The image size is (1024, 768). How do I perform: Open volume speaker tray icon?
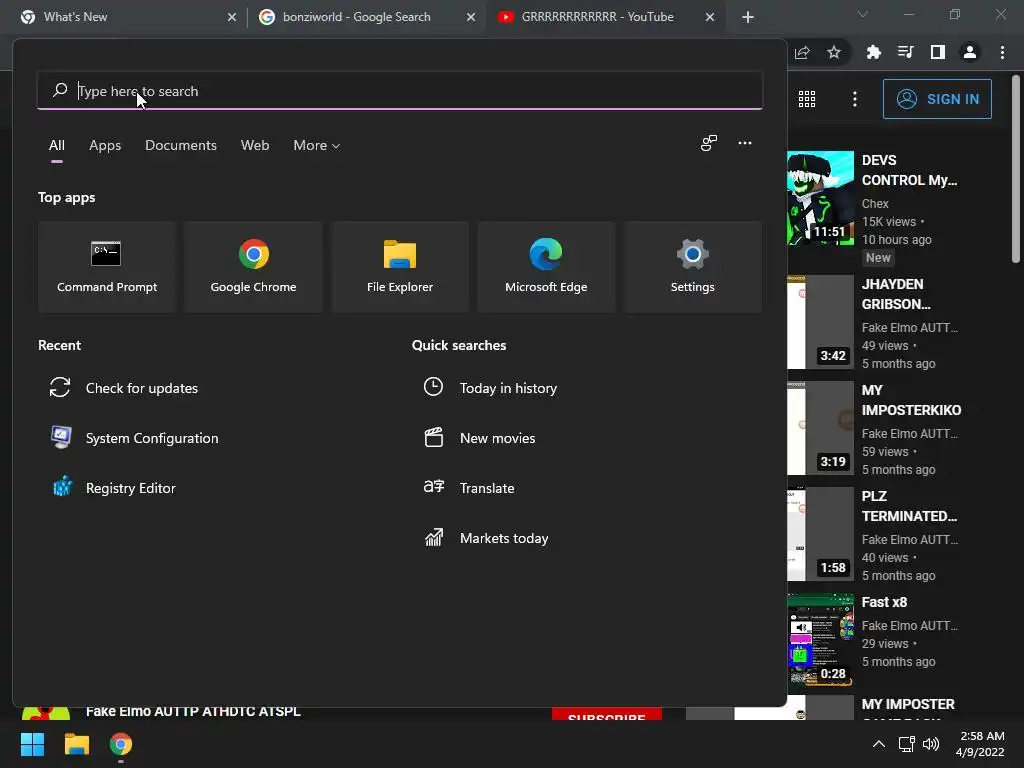coord(931,744)
